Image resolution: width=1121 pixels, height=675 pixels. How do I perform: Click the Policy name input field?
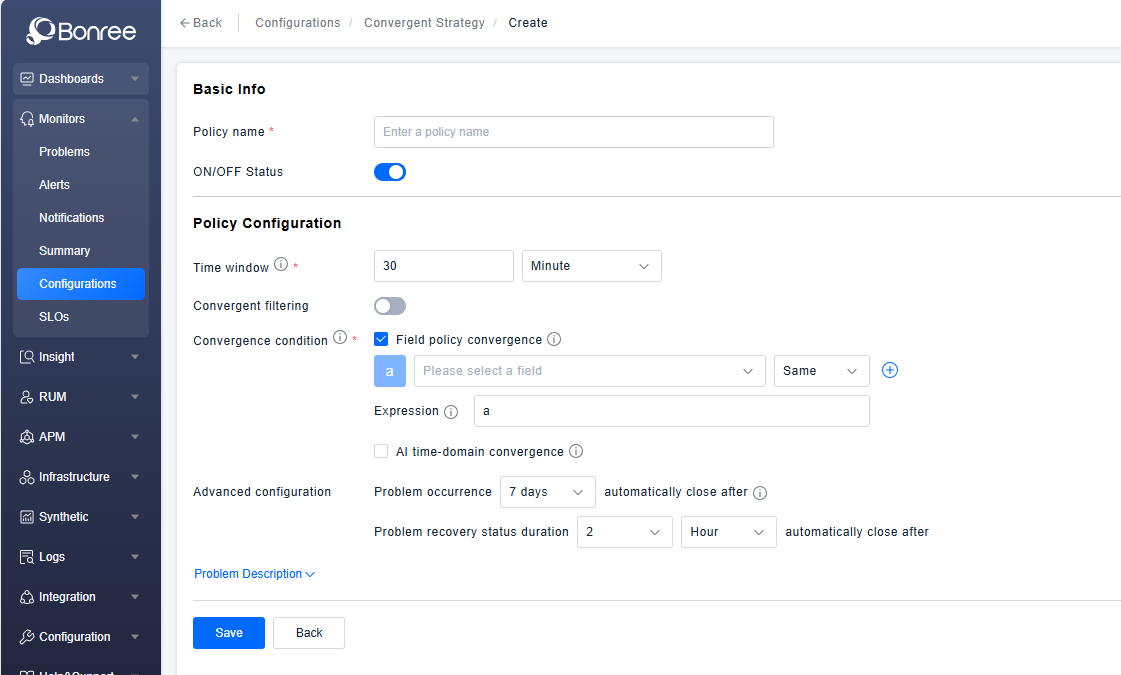point(573,132)
